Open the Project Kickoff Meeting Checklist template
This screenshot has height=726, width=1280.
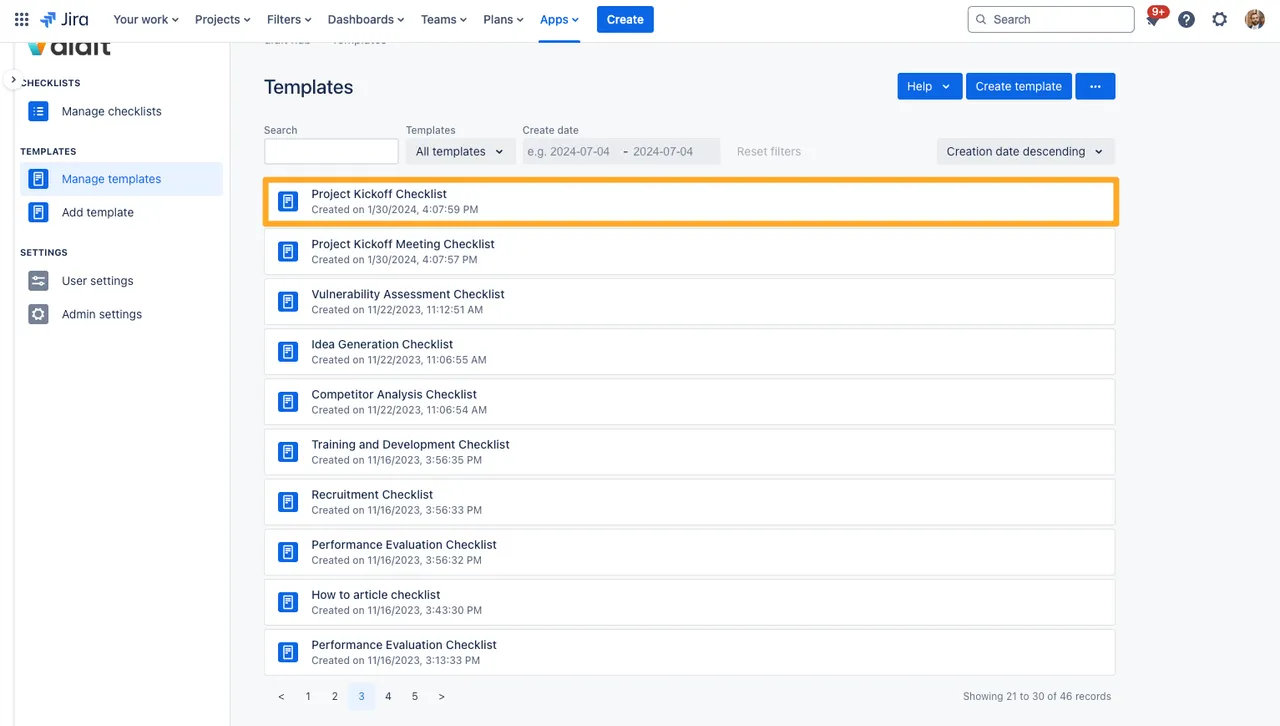point(690,252)
